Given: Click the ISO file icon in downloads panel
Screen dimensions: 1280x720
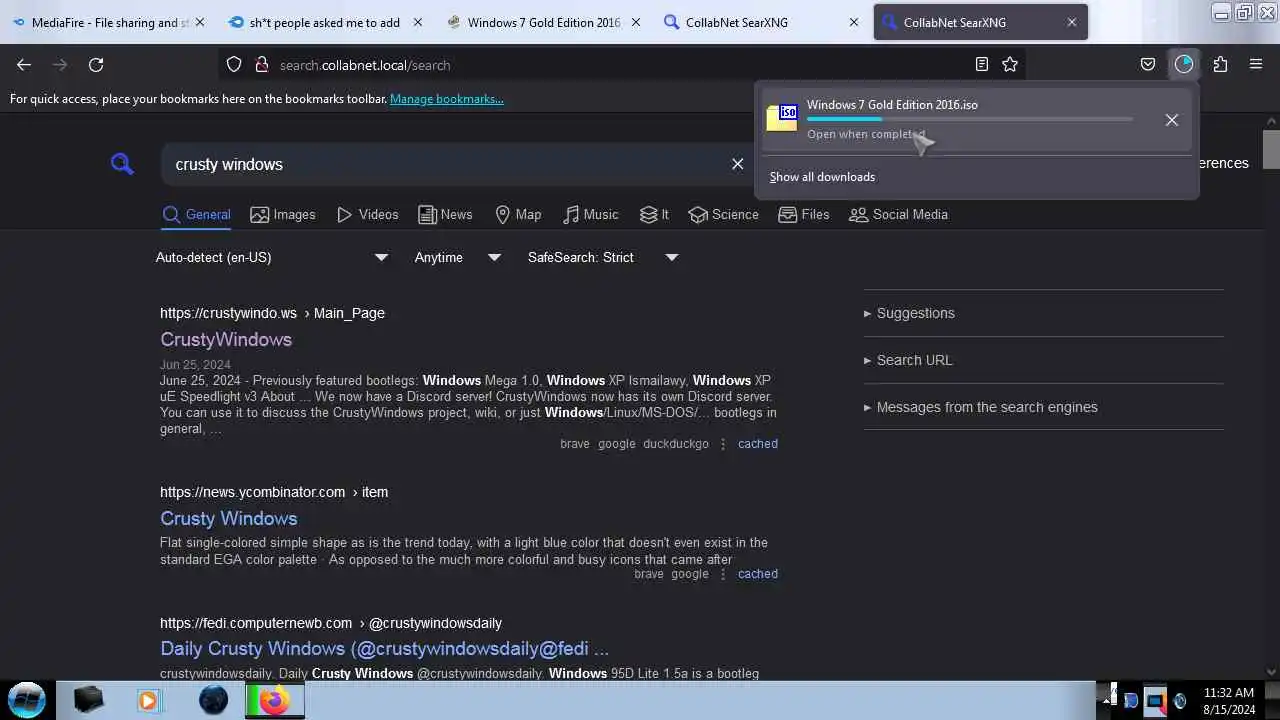Looking at the screenshot, I should 781,118.
